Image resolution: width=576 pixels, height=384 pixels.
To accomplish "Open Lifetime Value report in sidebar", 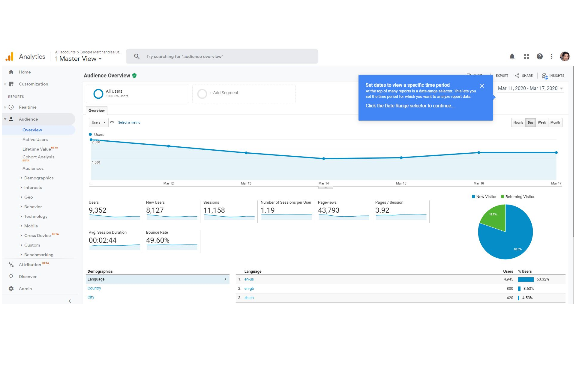I will click(37, 149).
